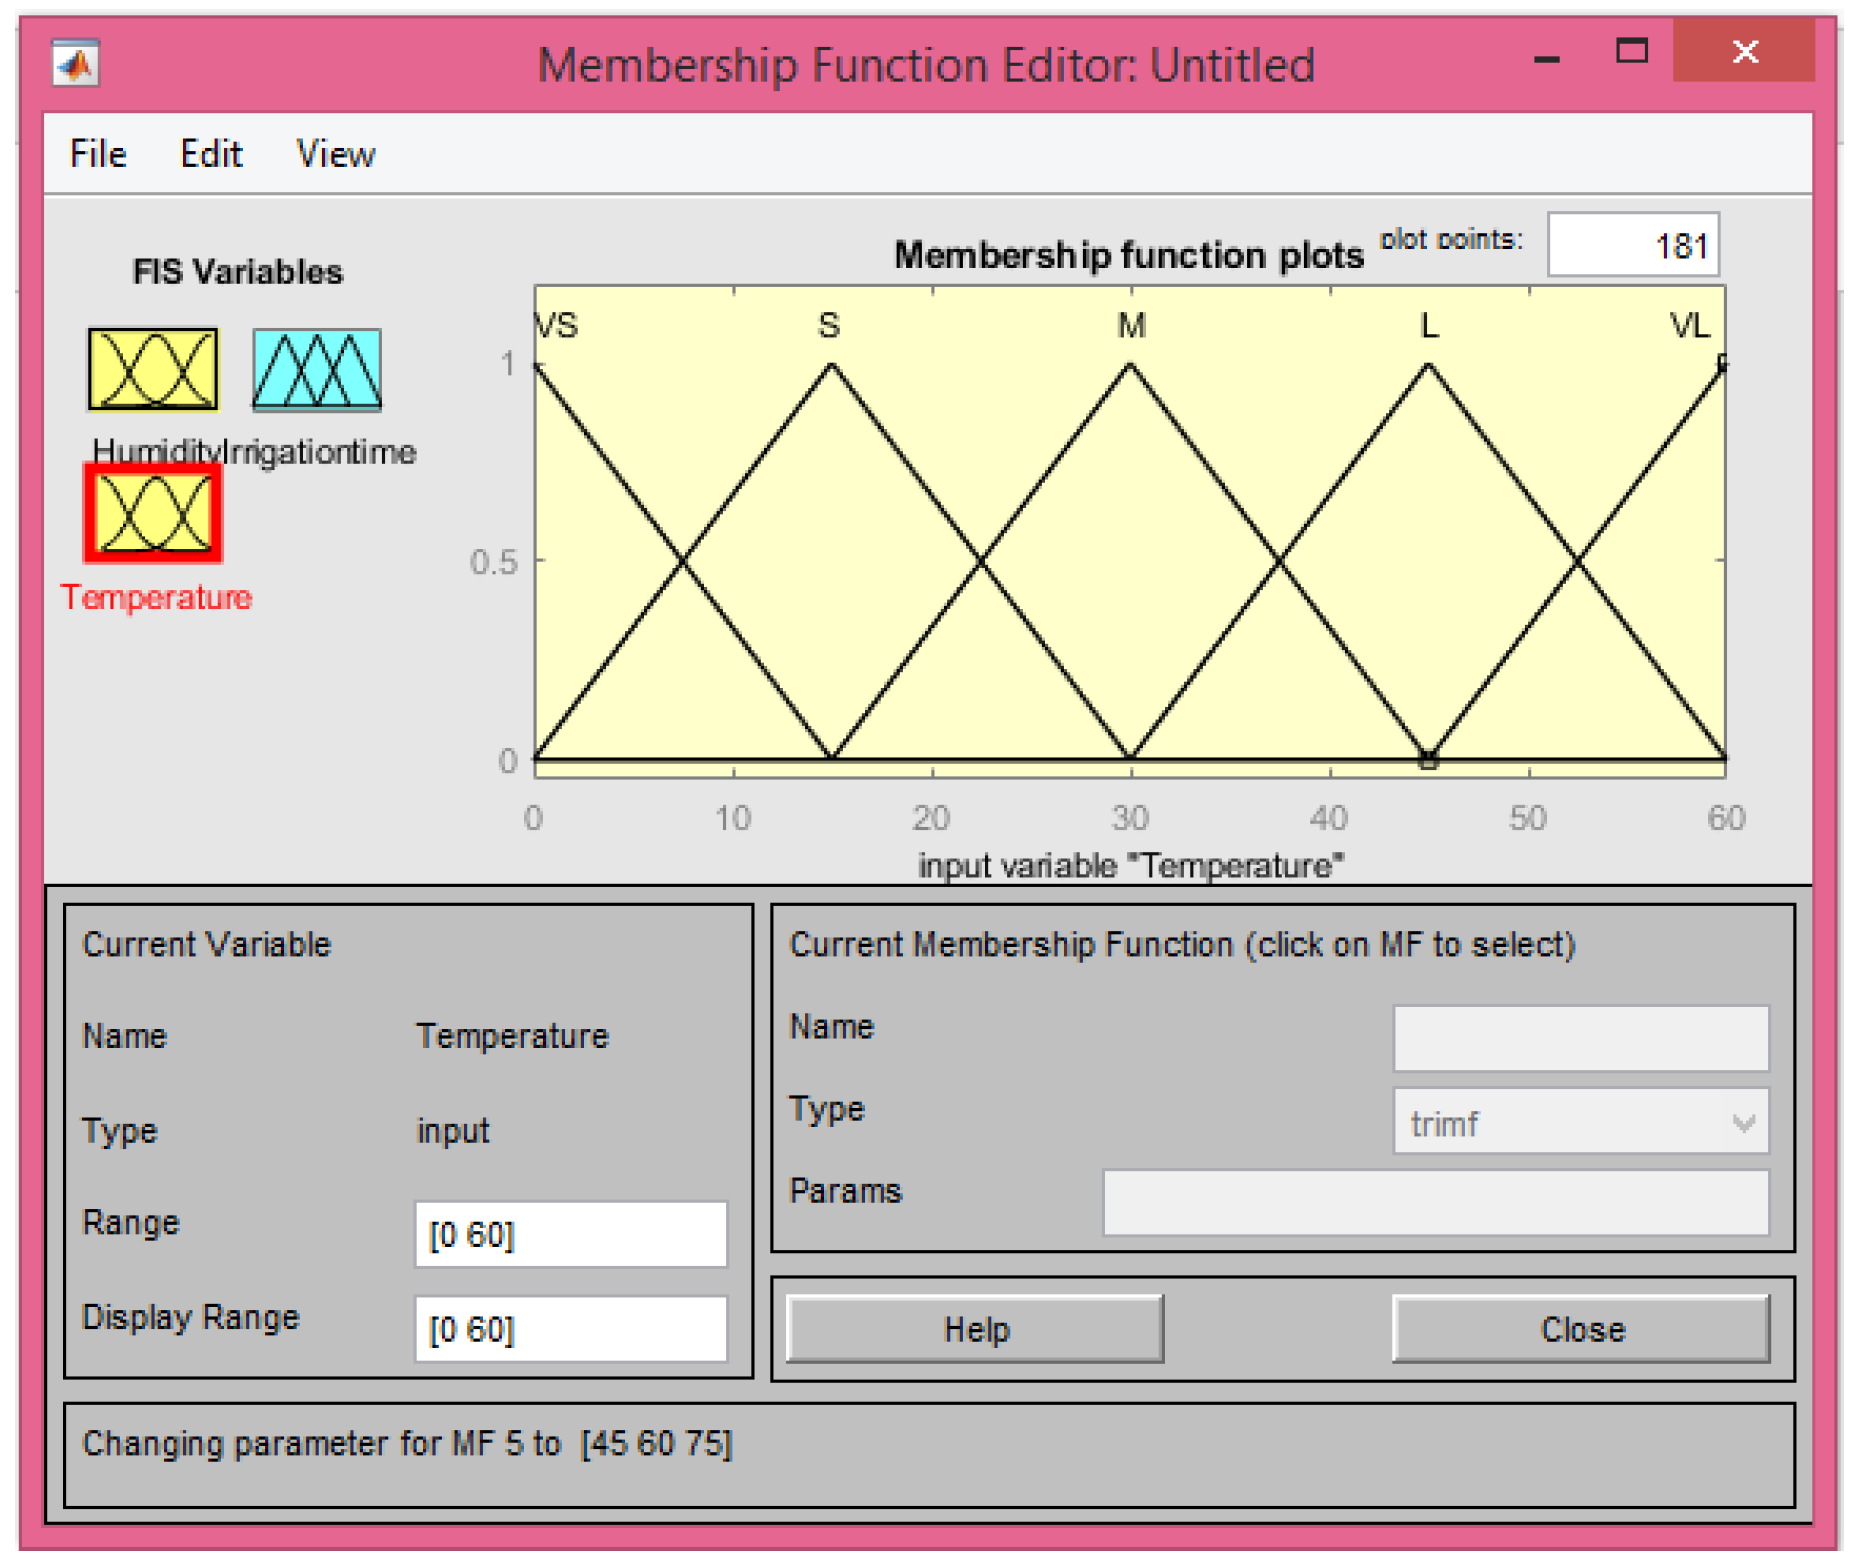Select the VS membership function label
Image resolution: width=1859 pixels, height=1567 pixels.
[557, 326]
